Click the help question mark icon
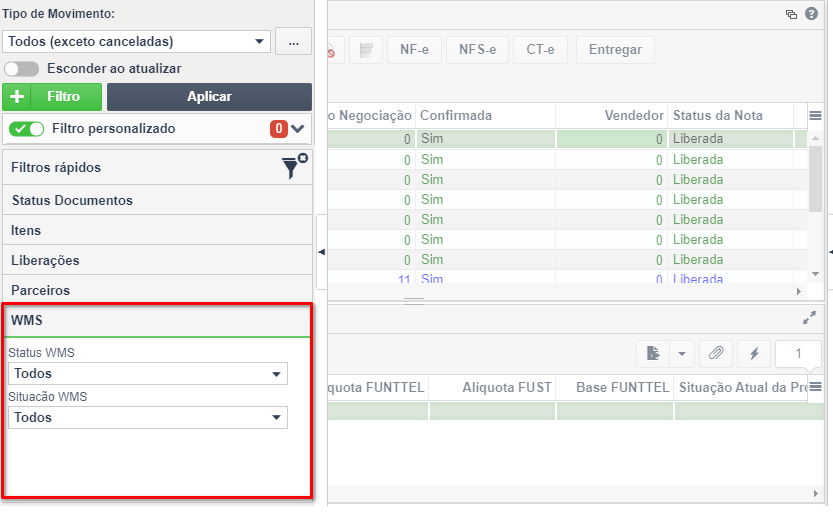The height and width of the screenshot is (514, 833). point(811,14)
